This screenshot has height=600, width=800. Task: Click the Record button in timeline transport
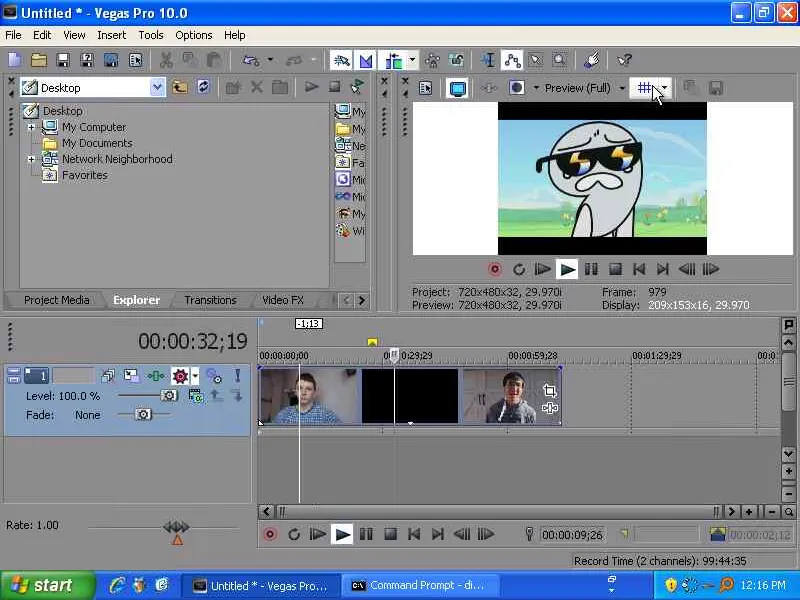tap(270, 535)
